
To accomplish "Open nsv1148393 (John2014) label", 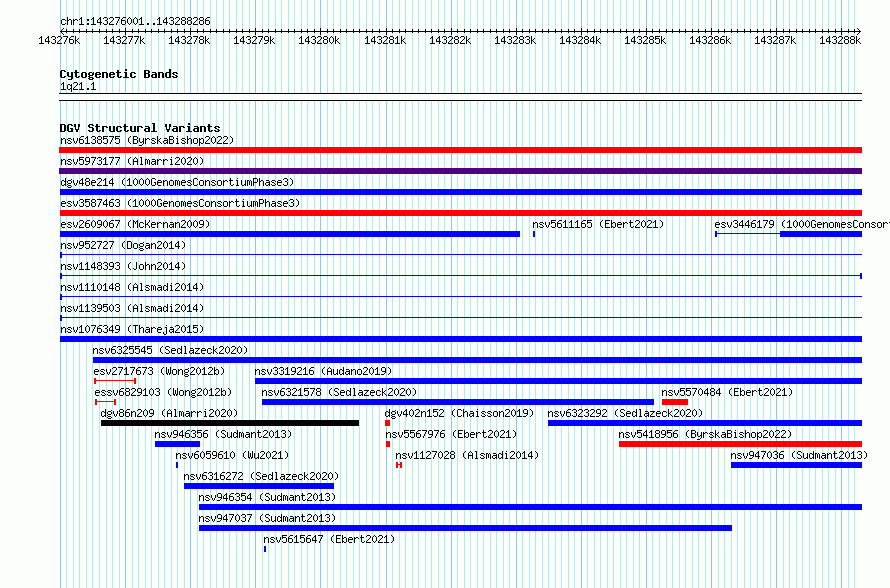I will [x=123, y=266].
